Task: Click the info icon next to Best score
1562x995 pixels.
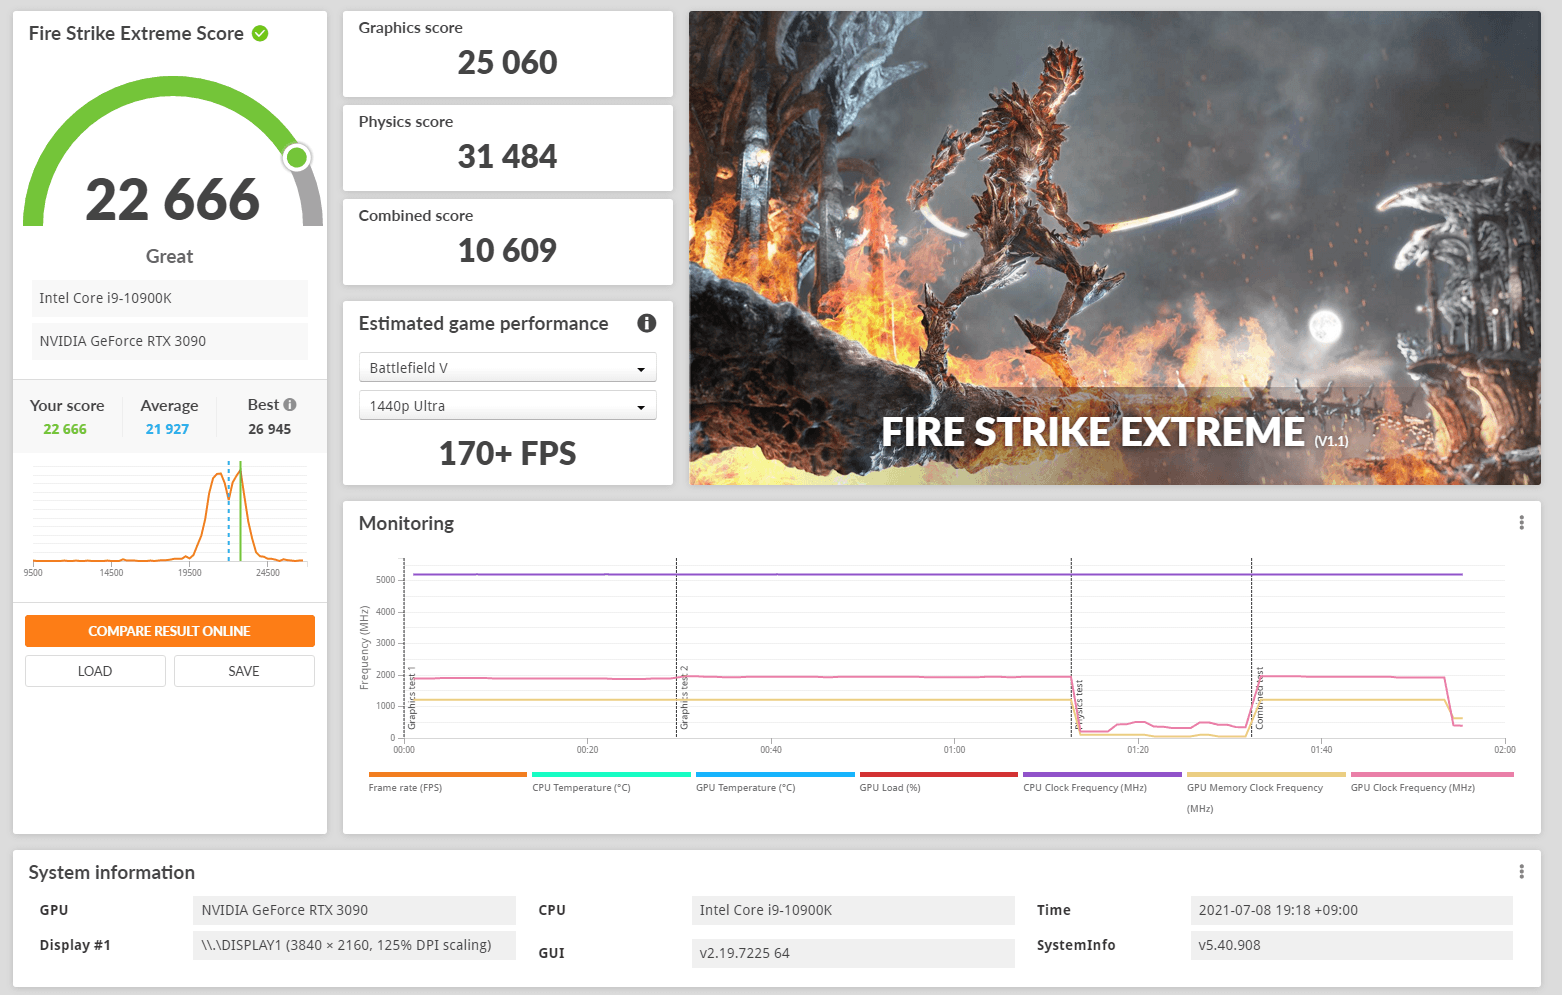Action: 290,405
